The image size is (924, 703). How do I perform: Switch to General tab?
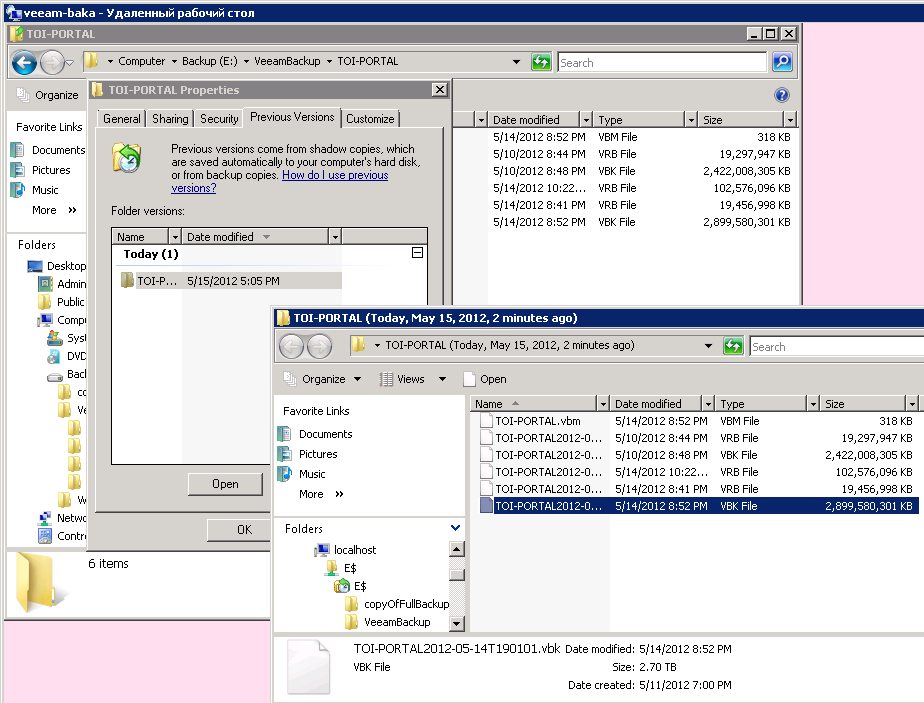coord(121,118)
